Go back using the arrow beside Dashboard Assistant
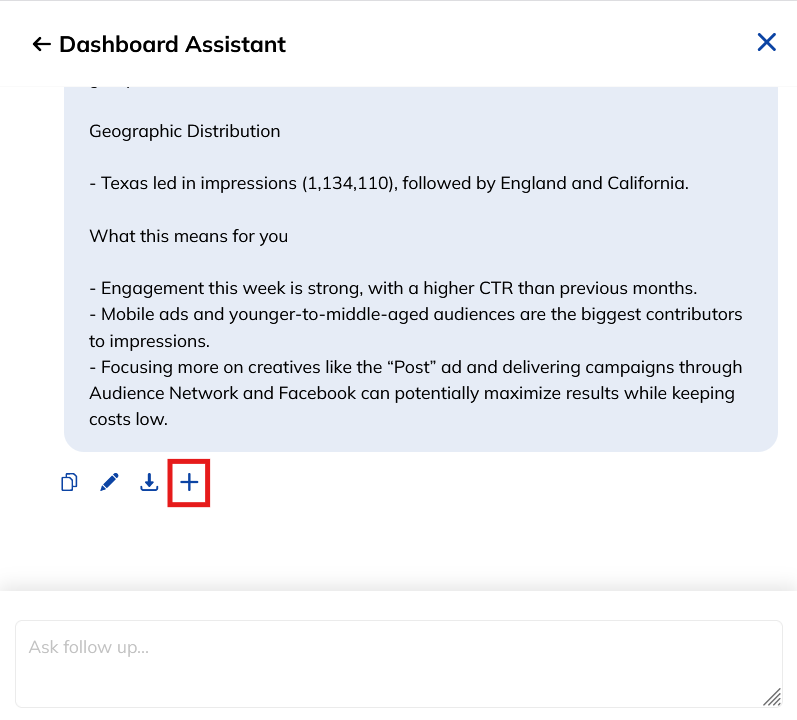The image size is (797, 720). coord(41,44)
